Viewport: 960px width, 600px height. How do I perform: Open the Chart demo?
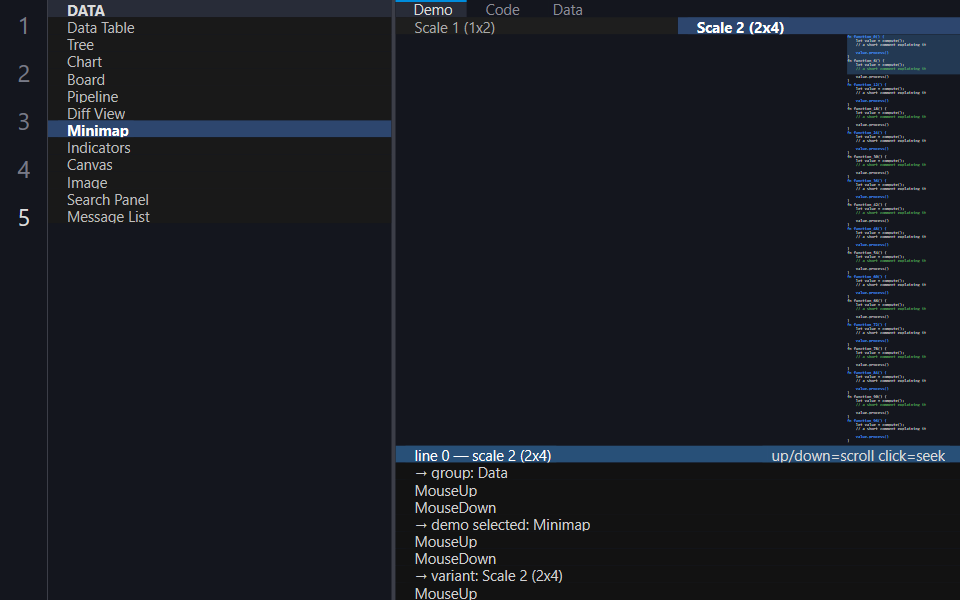pyautogui.click(x=219, y=62)
